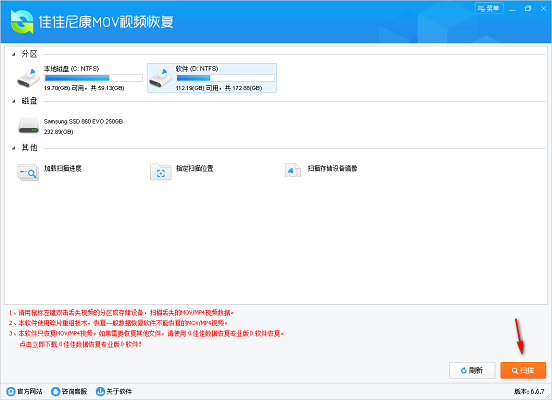The height and width of the screenshot is (400, 552).
Task: Click the 刷新 refresh button
Action: coord(472,370)
